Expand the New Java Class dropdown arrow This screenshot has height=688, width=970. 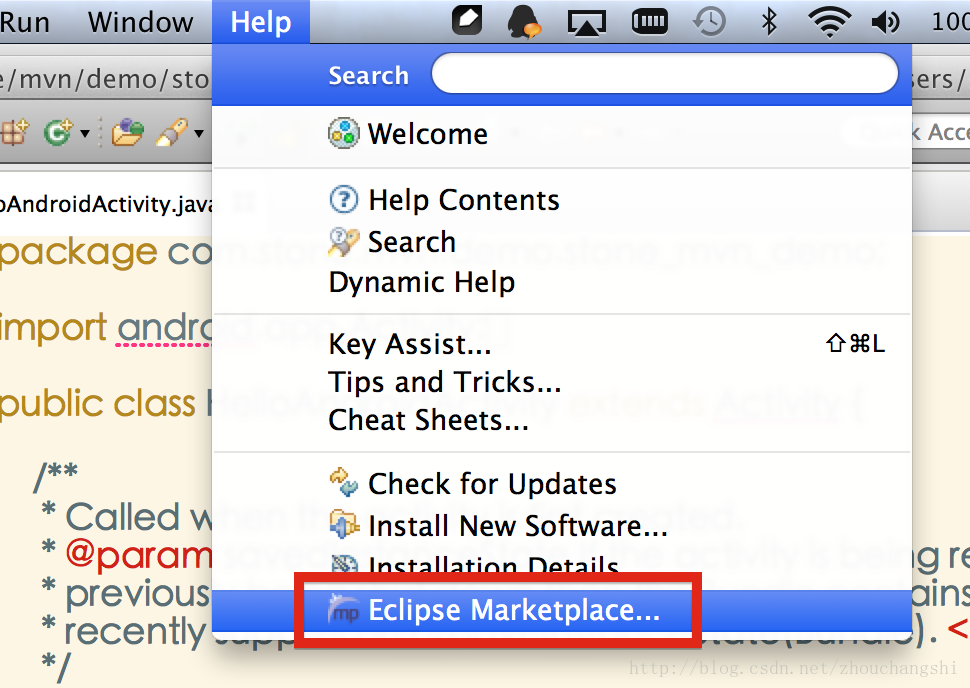pos(85,133)
